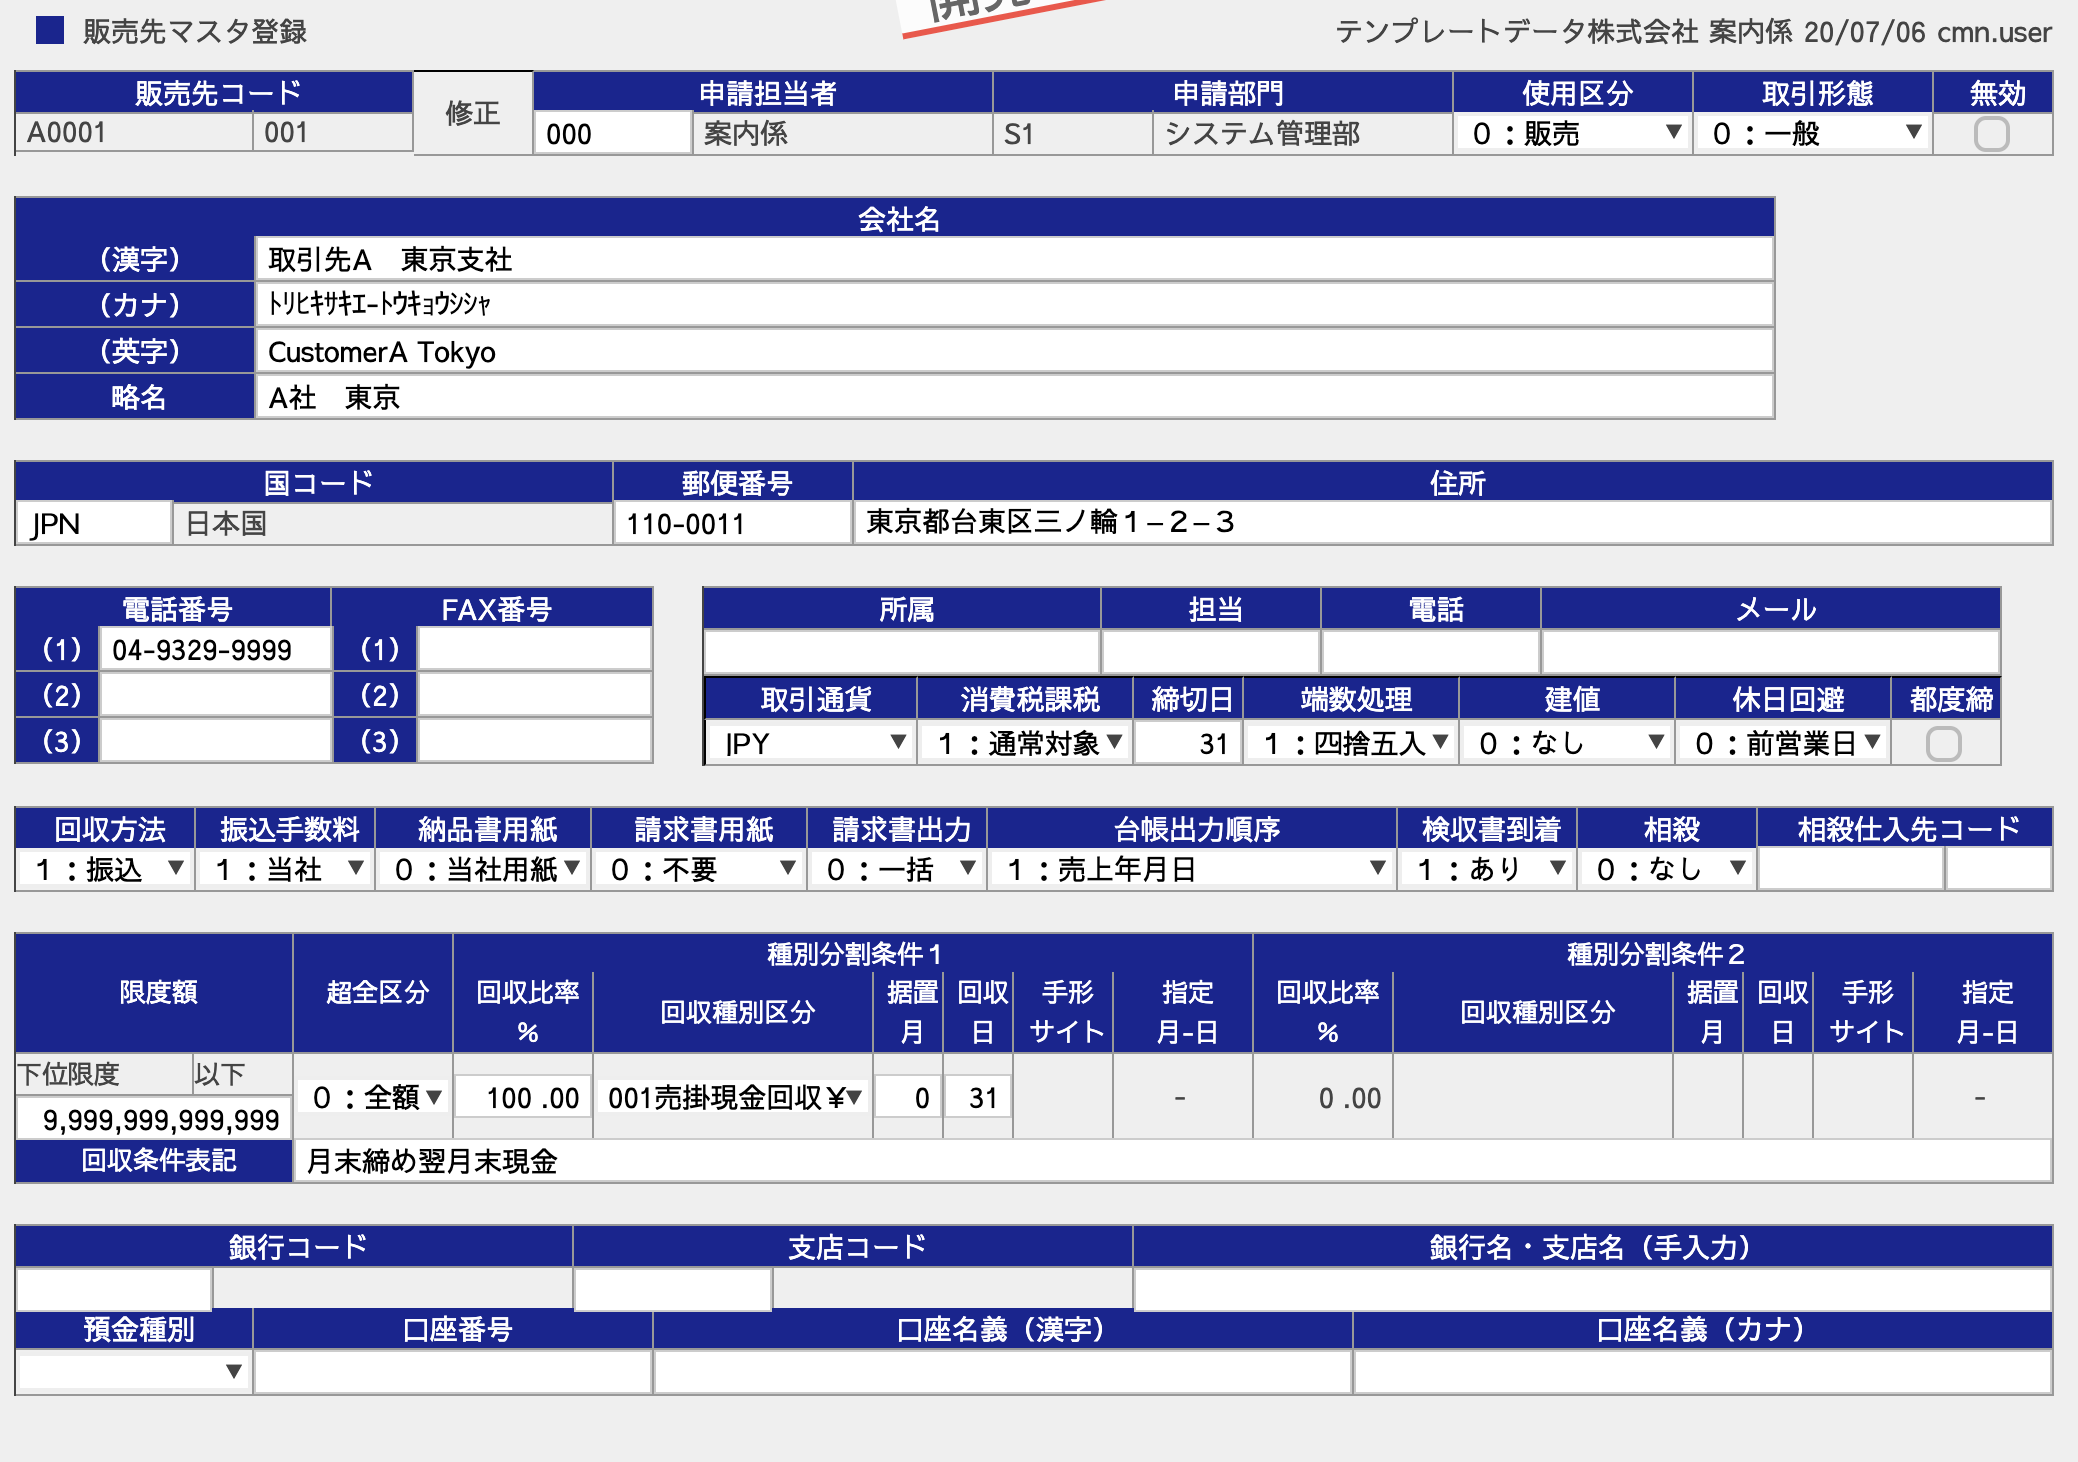Click the 申請部門 code S1
Viewport: 2078px width, 1462px height.
[1018, 133]
